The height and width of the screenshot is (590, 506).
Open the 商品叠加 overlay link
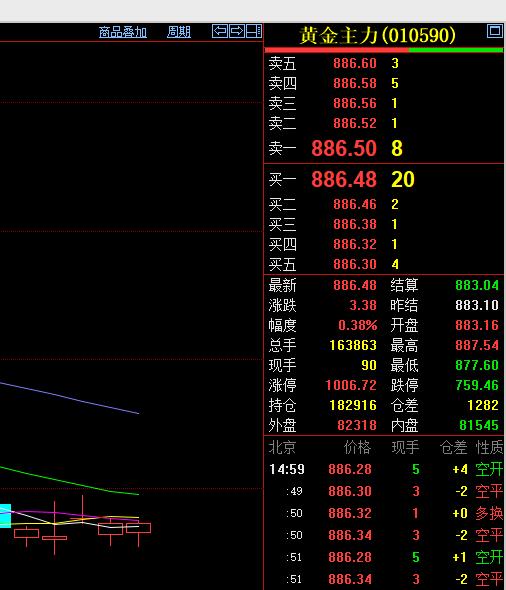[123, 32]
